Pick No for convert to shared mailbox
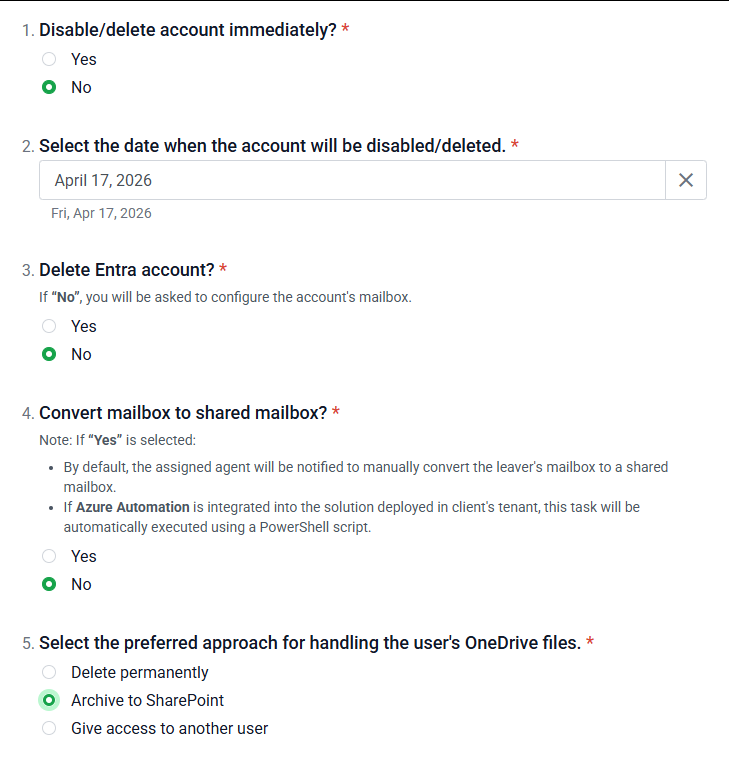Viewport: 729px width, 760px height. [49, 584]
